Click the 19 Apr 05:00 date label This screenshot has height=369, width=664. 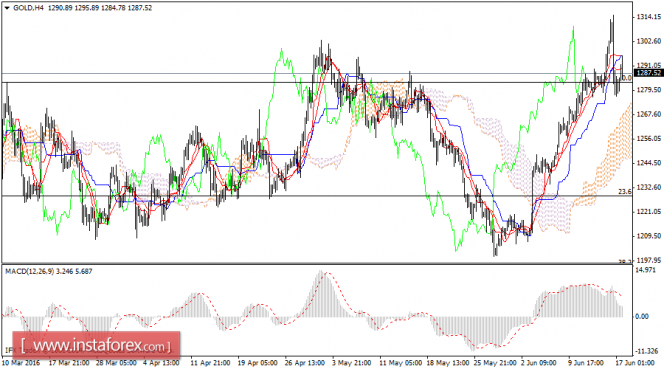coord(257,363)
